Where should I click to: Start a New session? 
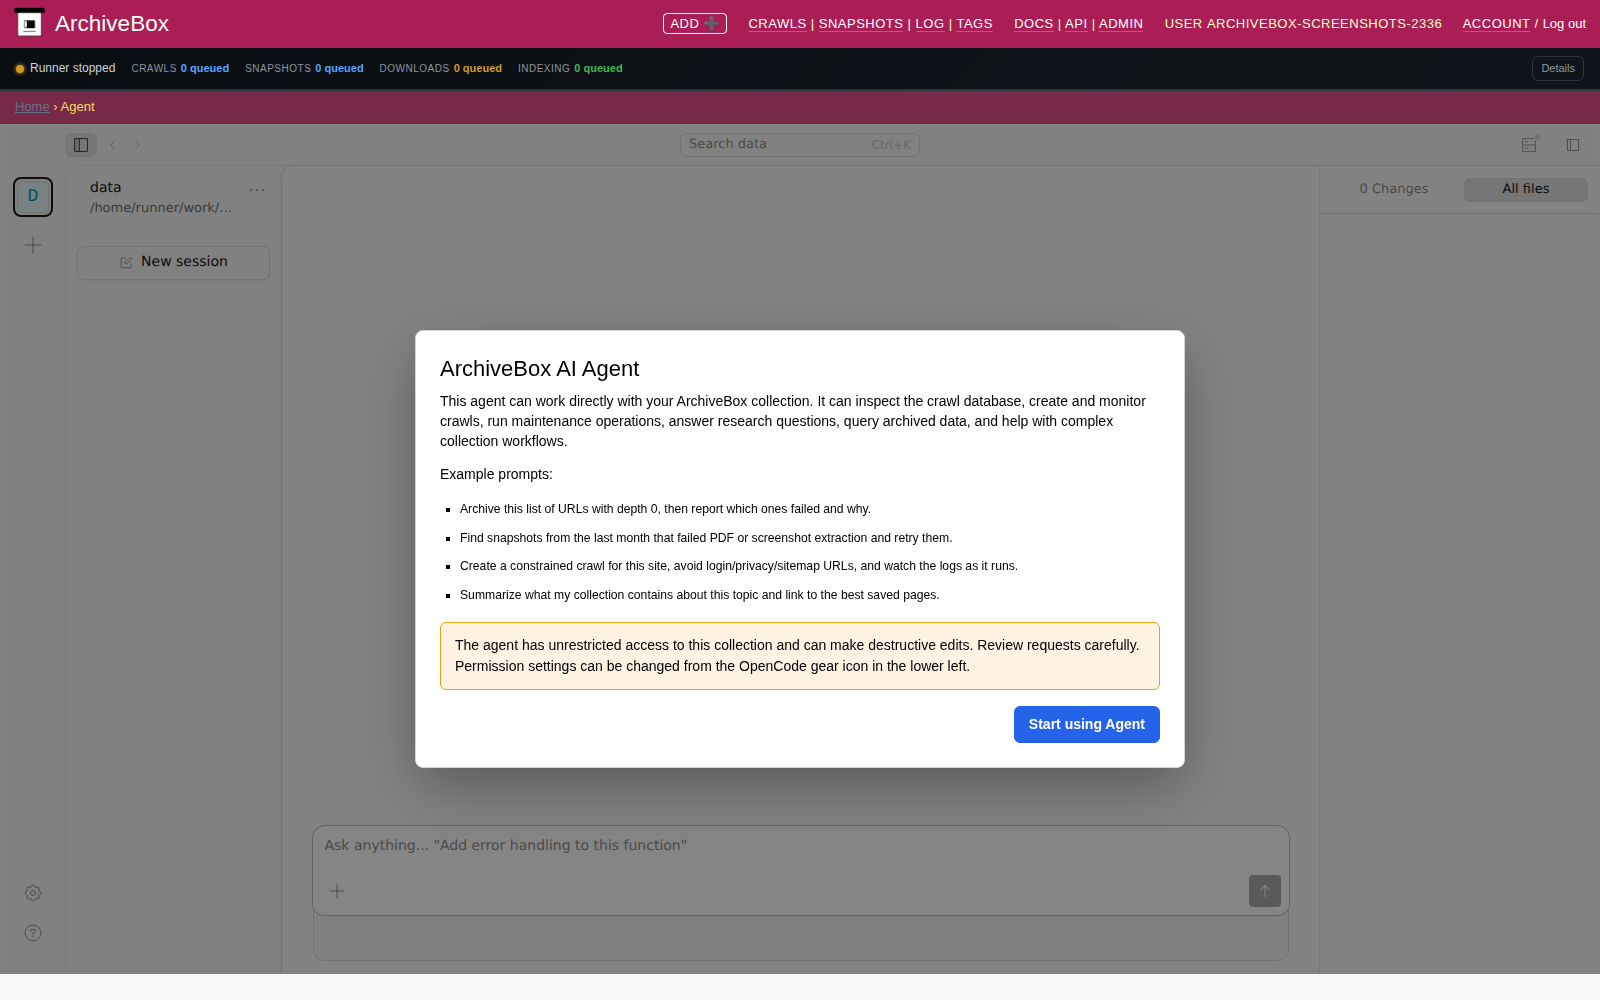pos(173,263)
